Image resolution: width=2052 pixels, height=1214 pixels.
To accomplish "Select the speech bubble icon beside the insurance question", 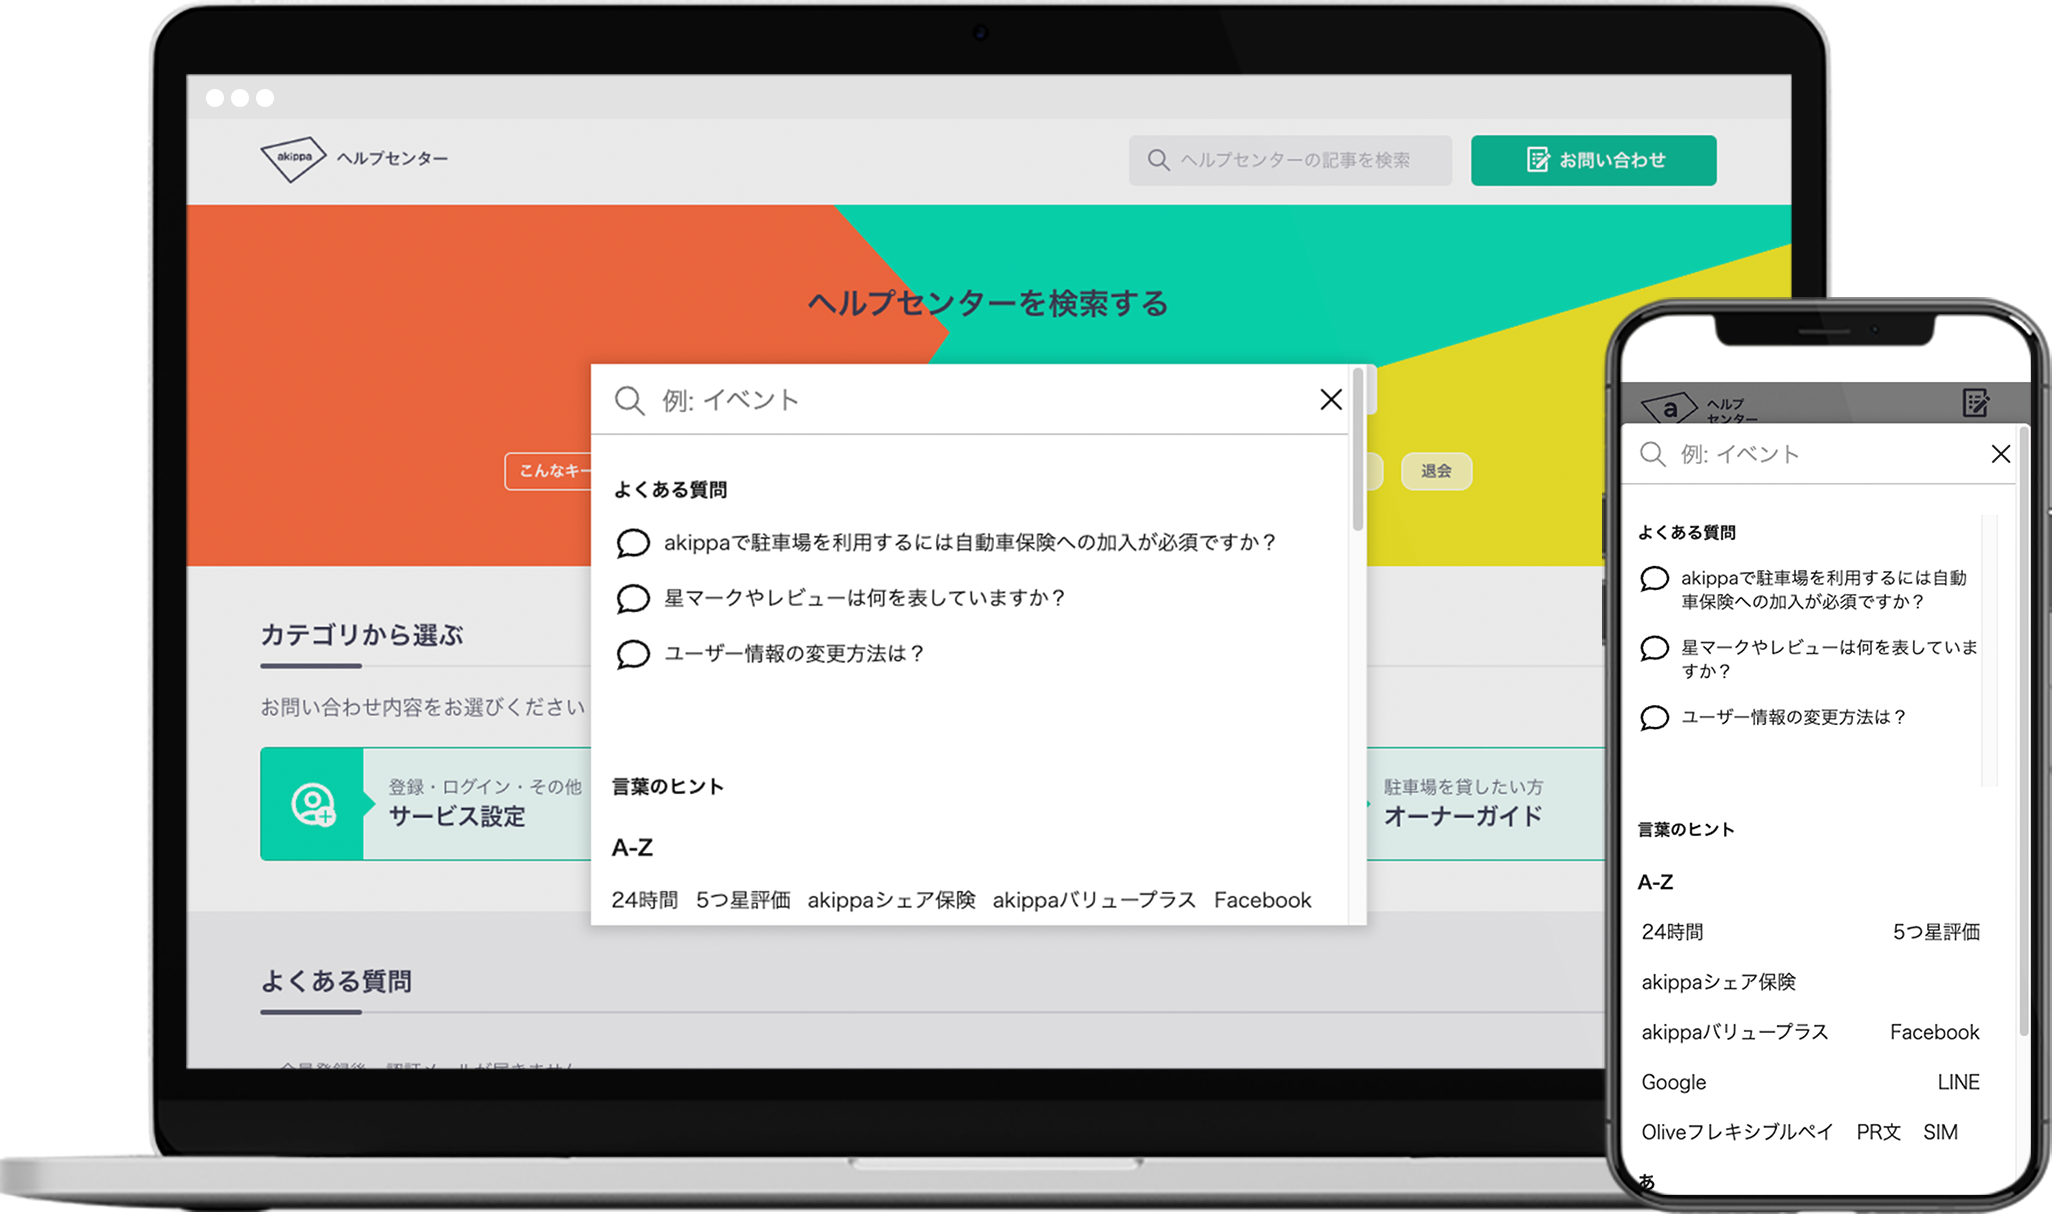I will click(632, 544).
